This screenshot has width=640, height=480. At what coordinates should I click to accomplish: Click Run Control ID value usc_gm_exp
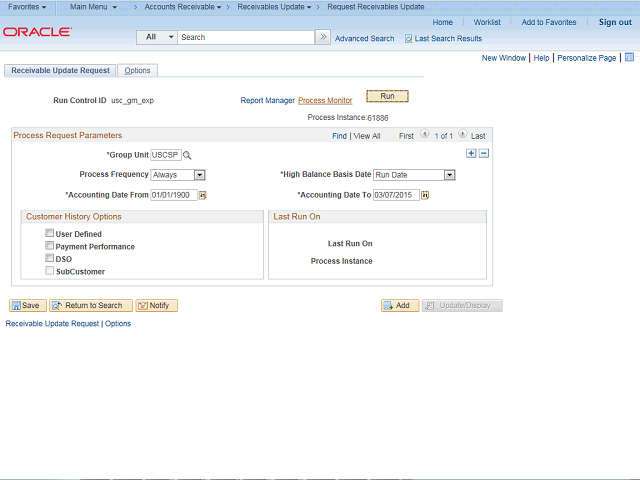[132, 100]
